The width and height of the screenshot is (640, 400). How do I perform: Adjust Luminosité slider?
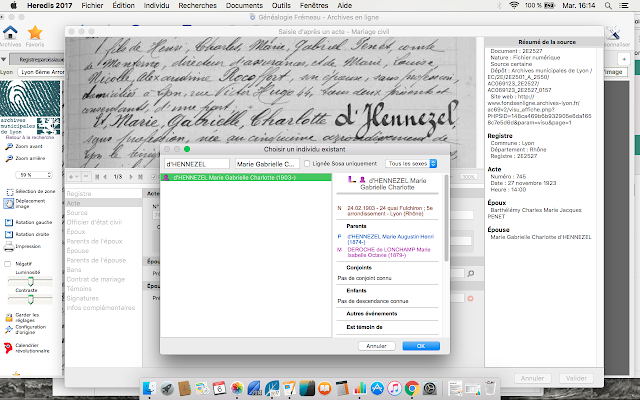(x=30, y=282)
